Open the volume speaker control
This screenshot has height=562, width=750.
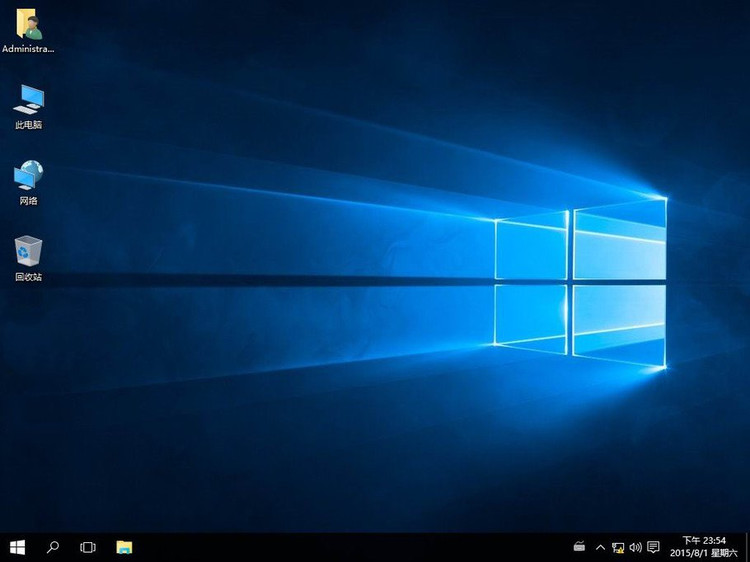(635, 547)
